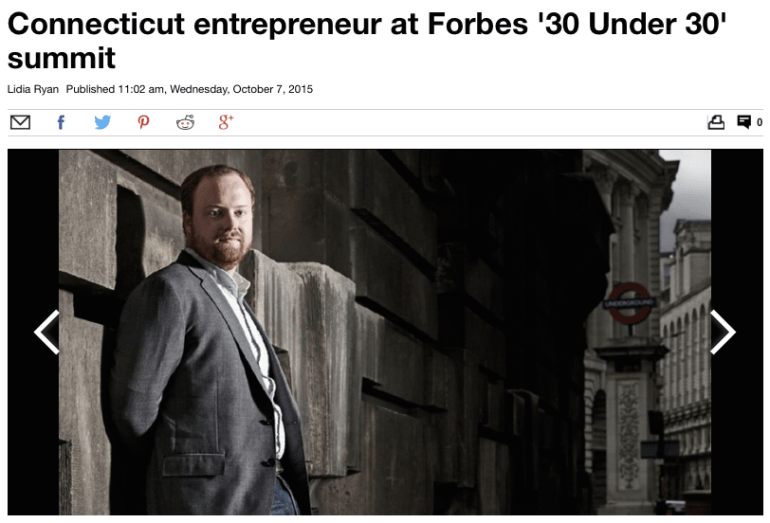Viewport: 770px width, 523px height.
Task: Share the article on Google Plus
Action: click(226, 122)
